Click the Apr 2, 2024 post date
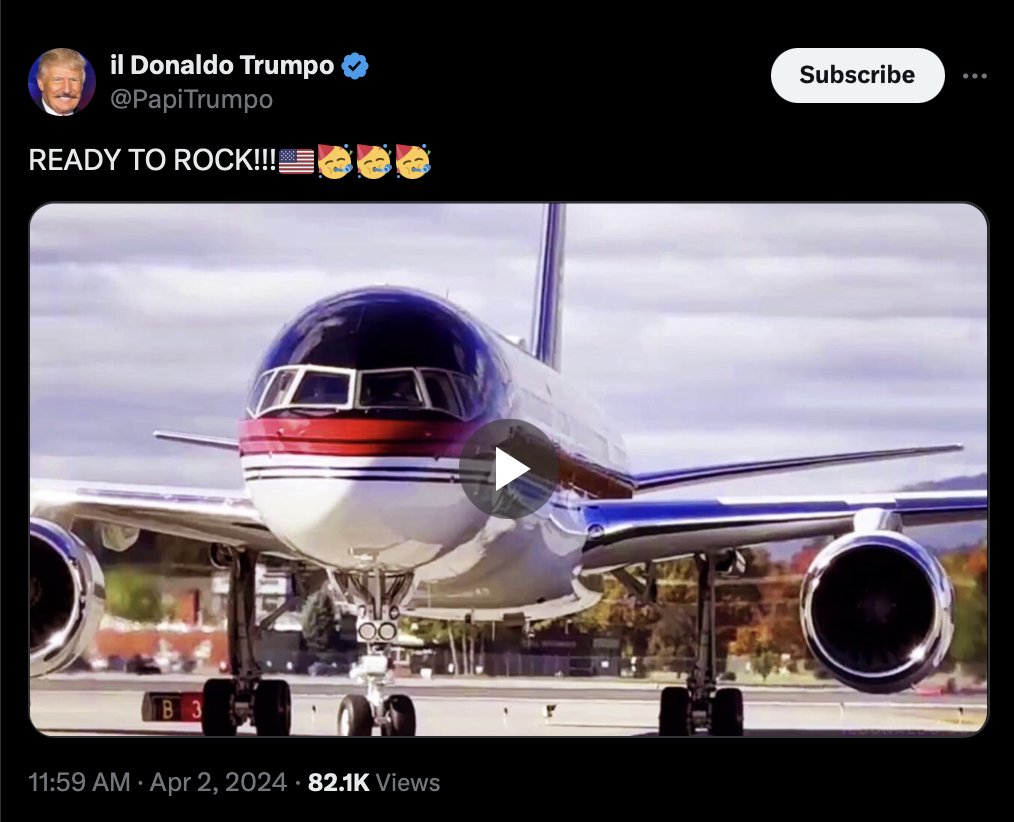This screenshot has width=1014, height=822. coord(217,782)
